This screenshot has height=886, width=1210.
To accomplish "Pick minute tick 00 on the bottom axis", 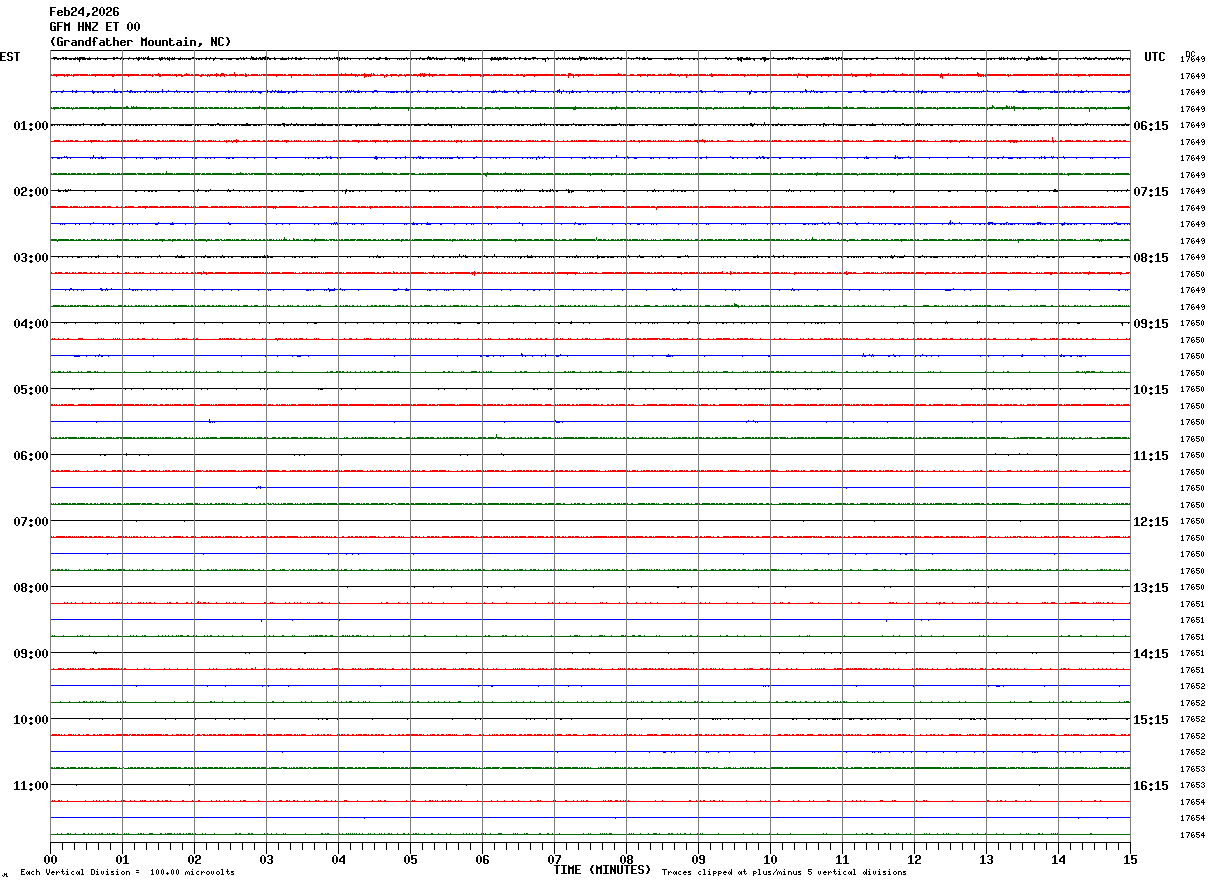I will click(x=50, y=859).
